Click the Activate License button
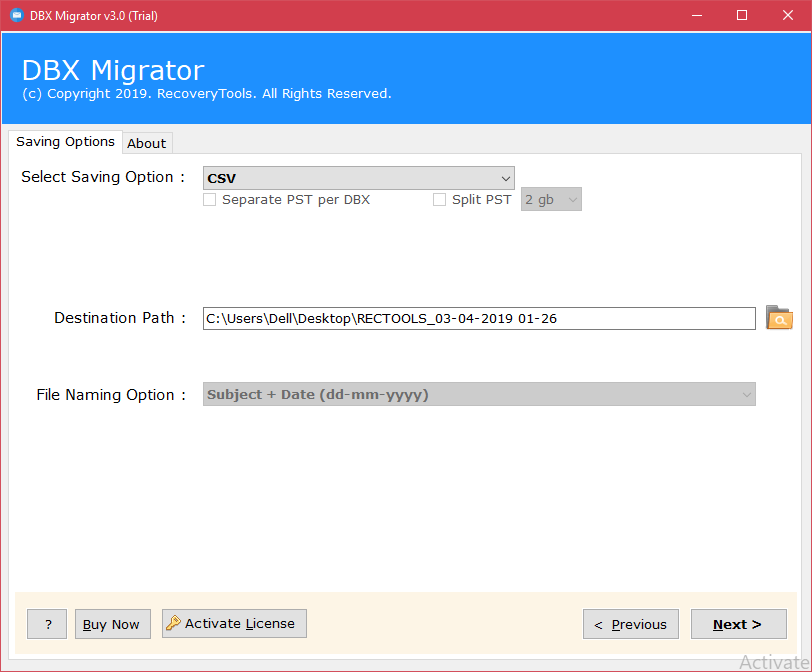812x672 pixels. click(x=234, y=623)
